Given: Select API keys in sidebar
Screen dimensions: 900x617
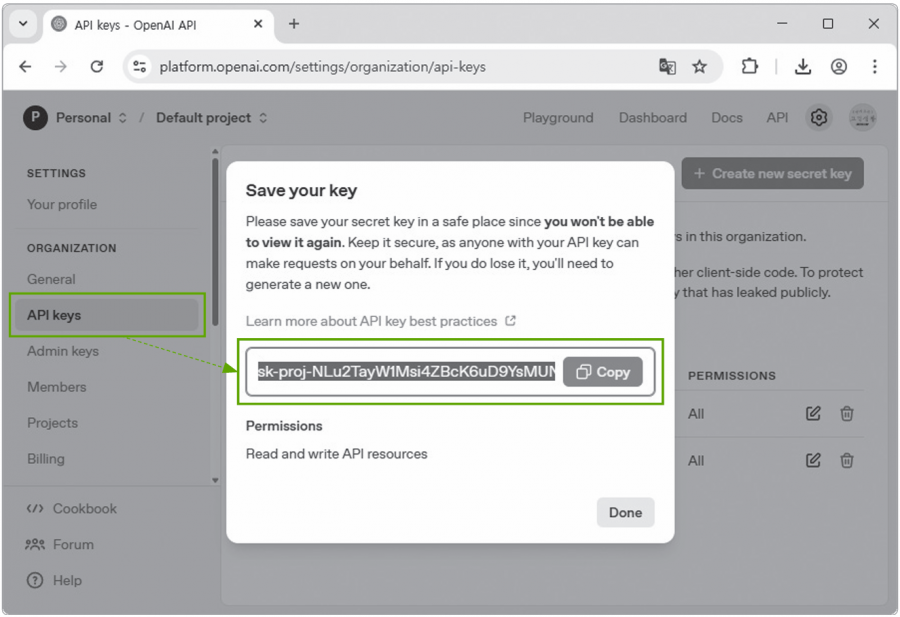Looking at the screenshot, I should coord(107,315).
